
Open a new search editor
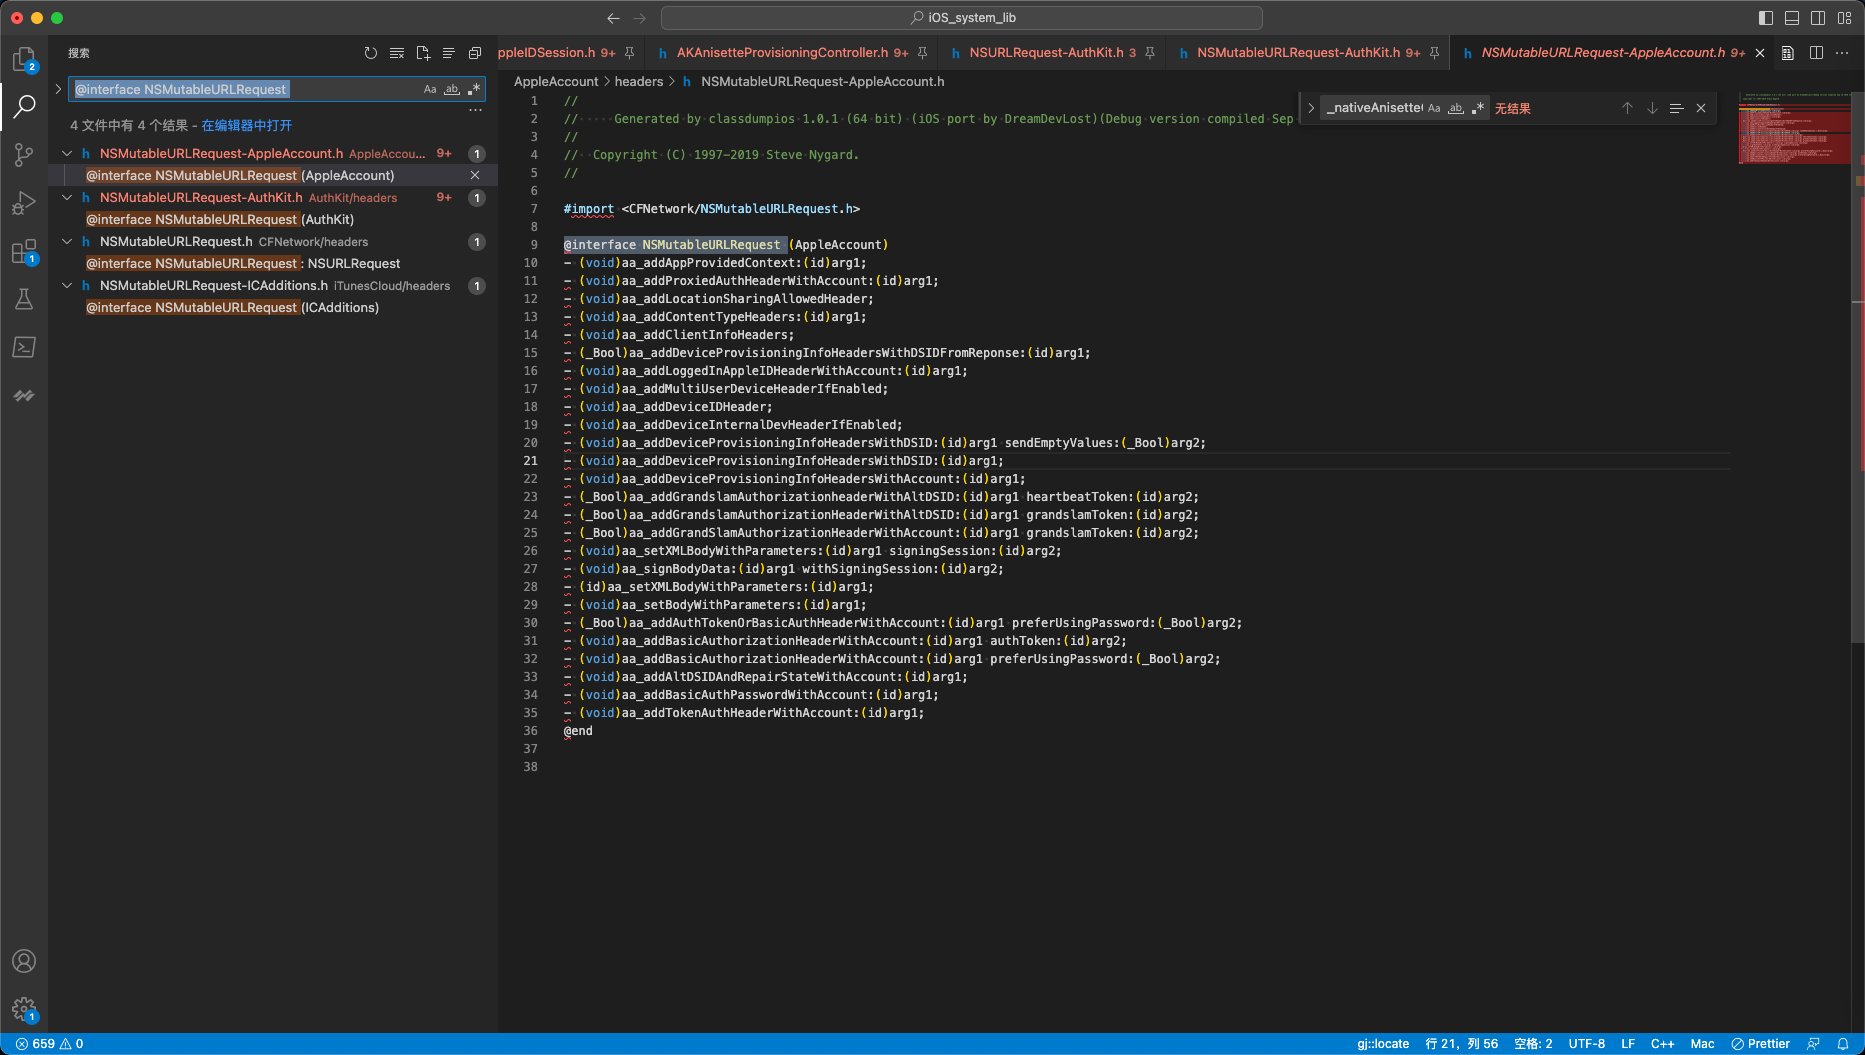[423, 53]
